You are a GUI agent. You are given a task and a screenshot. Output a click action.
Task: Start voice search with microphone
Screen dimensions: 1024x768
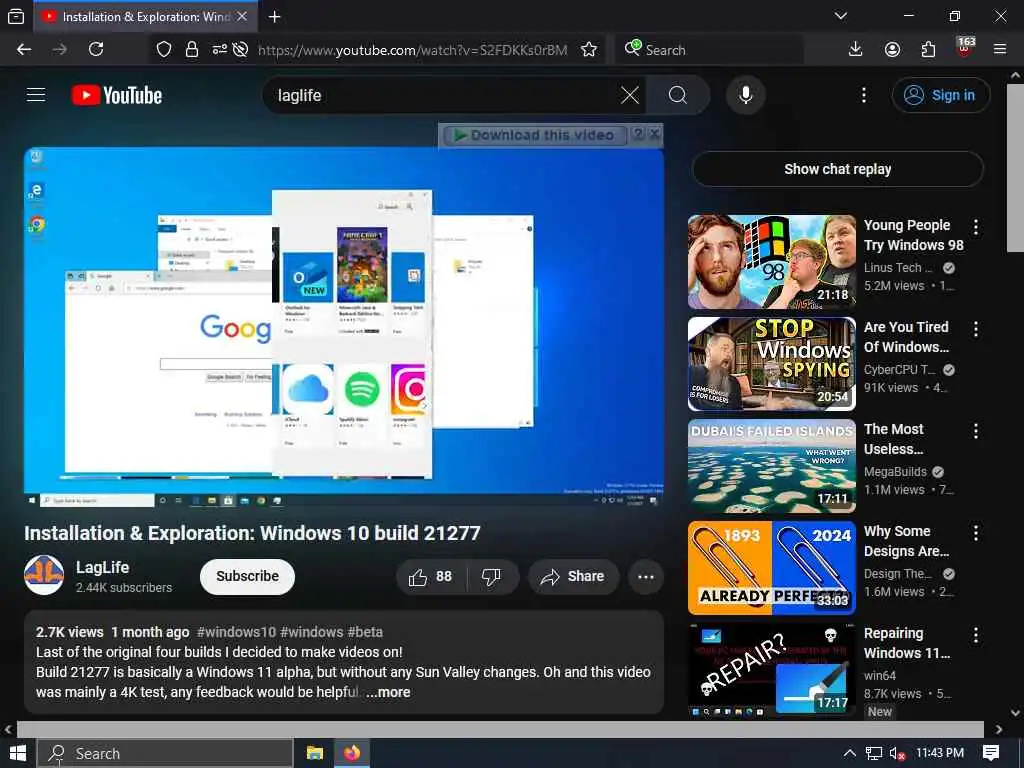click(745, 95)
